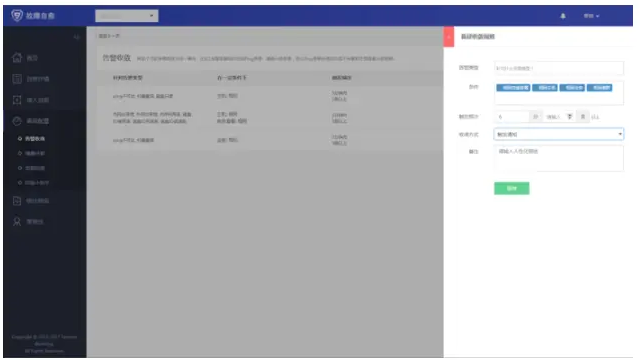Screen dimensions: 640x360
Task: Focus the alarm type text field
Action: 558,68
